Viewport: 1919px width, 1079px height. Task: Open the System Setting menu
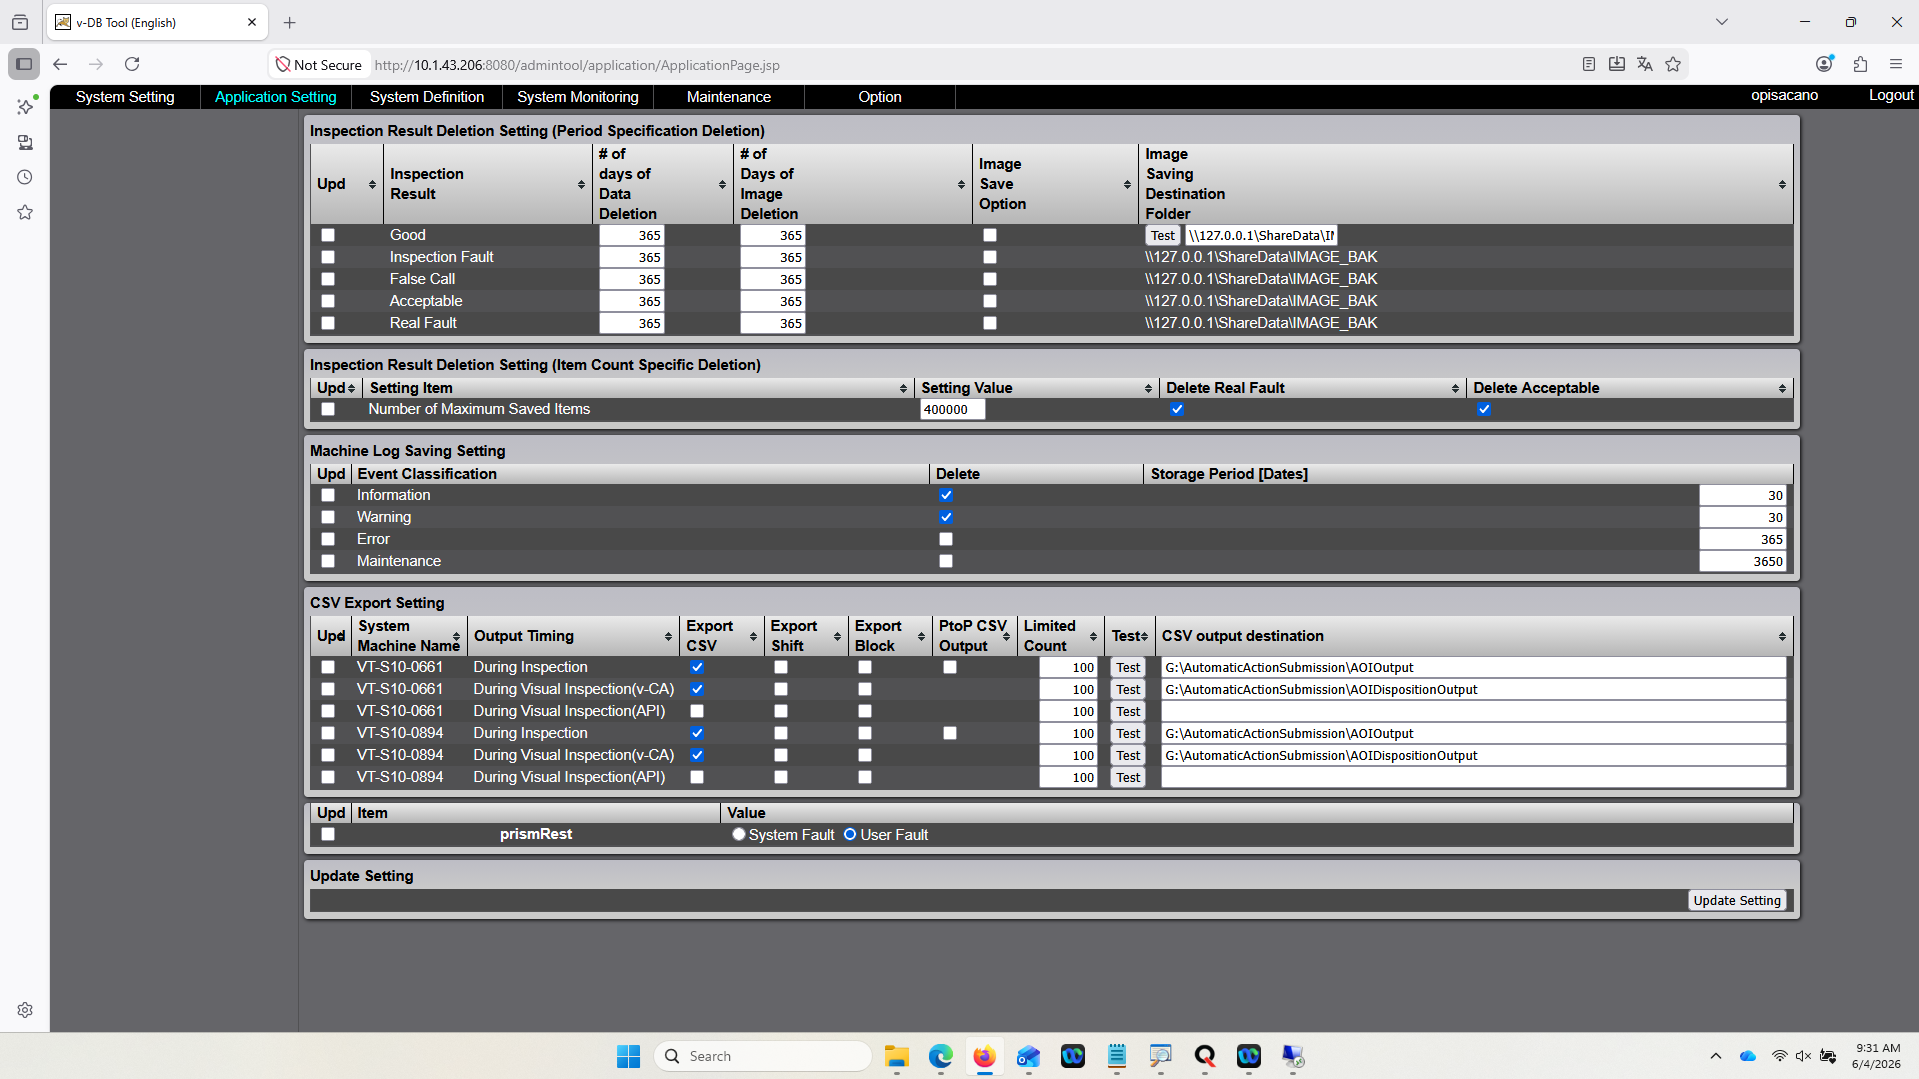125,97
